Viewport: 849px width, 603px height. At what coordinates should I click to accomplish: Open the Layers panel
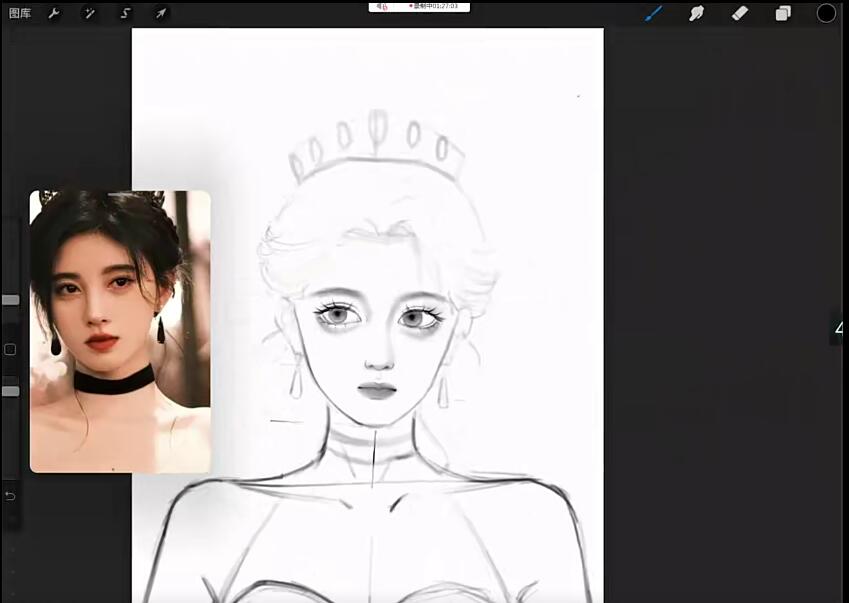[x=783, y=13]
